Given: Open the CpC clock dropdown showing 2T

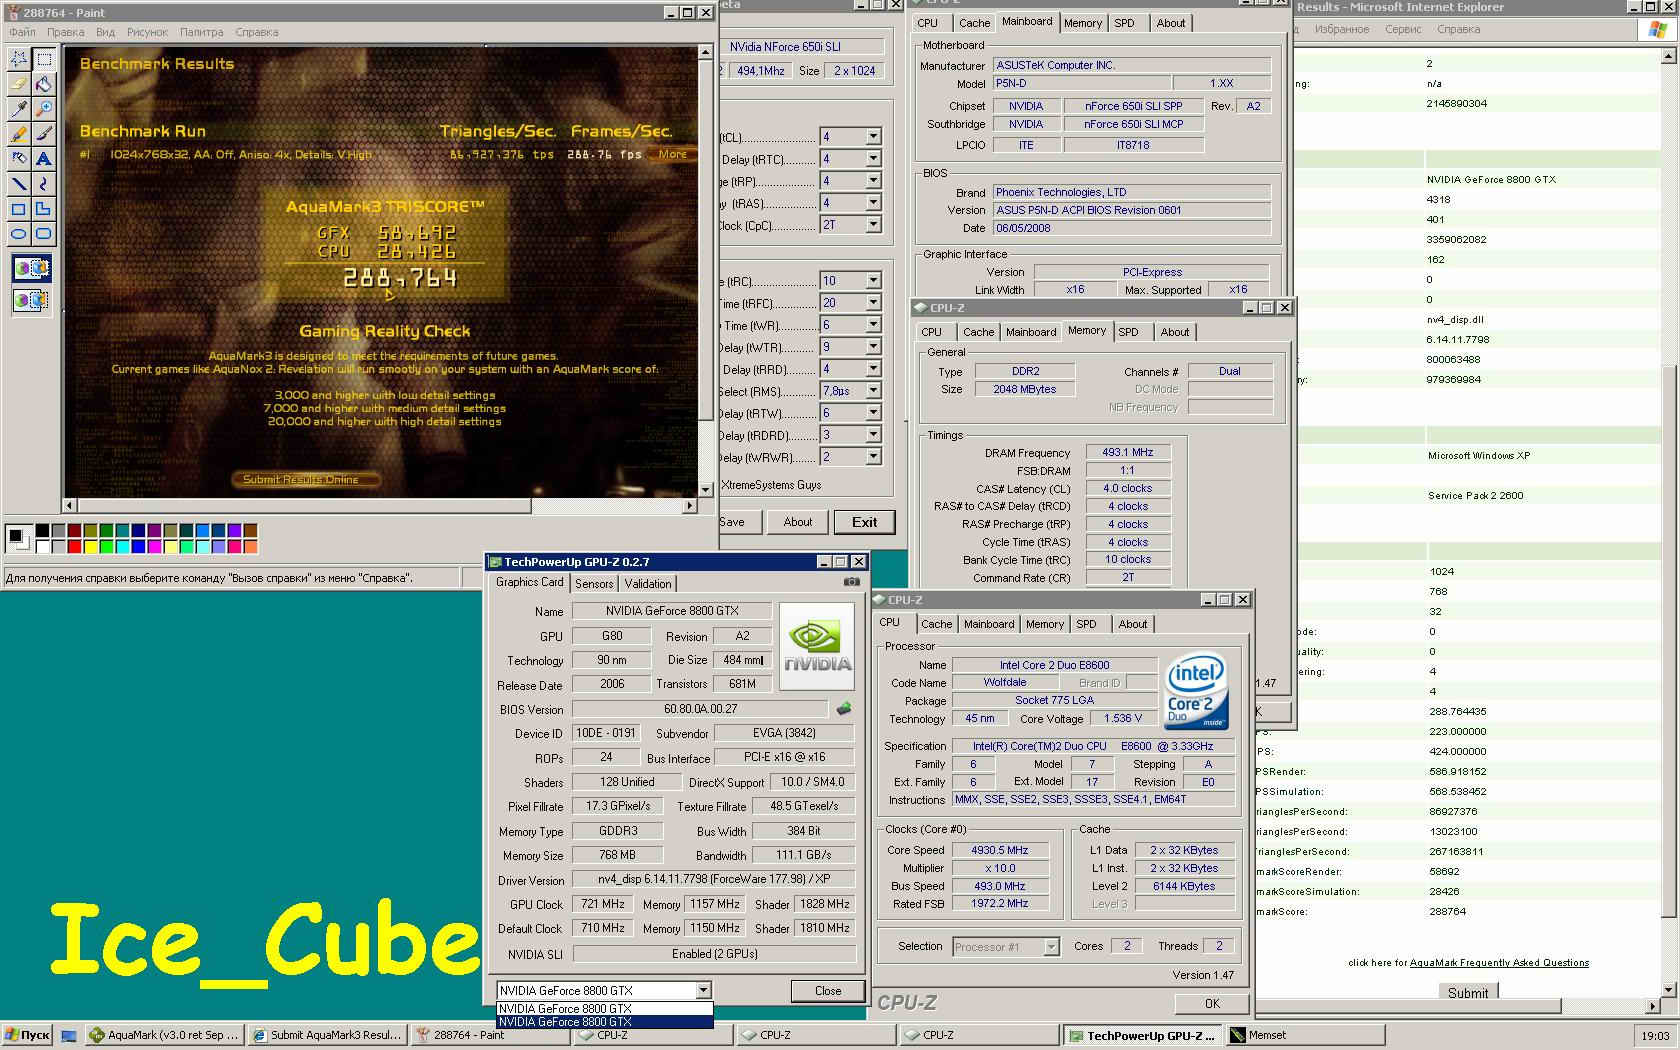Looking at the screenshot, I should (874, 225).
